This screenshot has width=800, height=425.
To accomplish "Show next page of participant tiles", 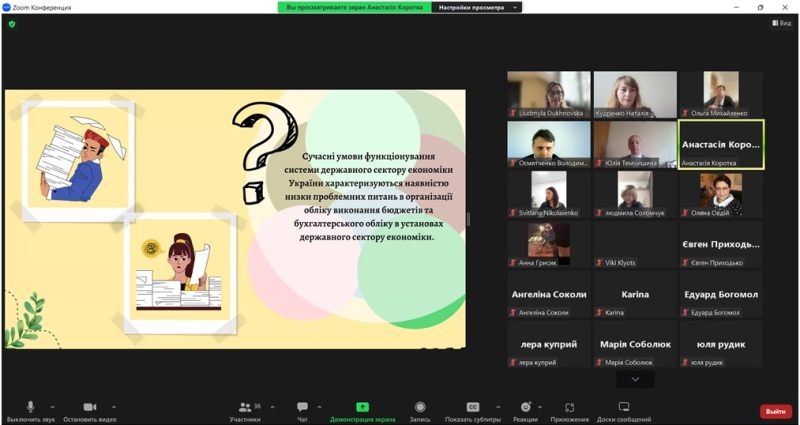I will click(635, 379).
